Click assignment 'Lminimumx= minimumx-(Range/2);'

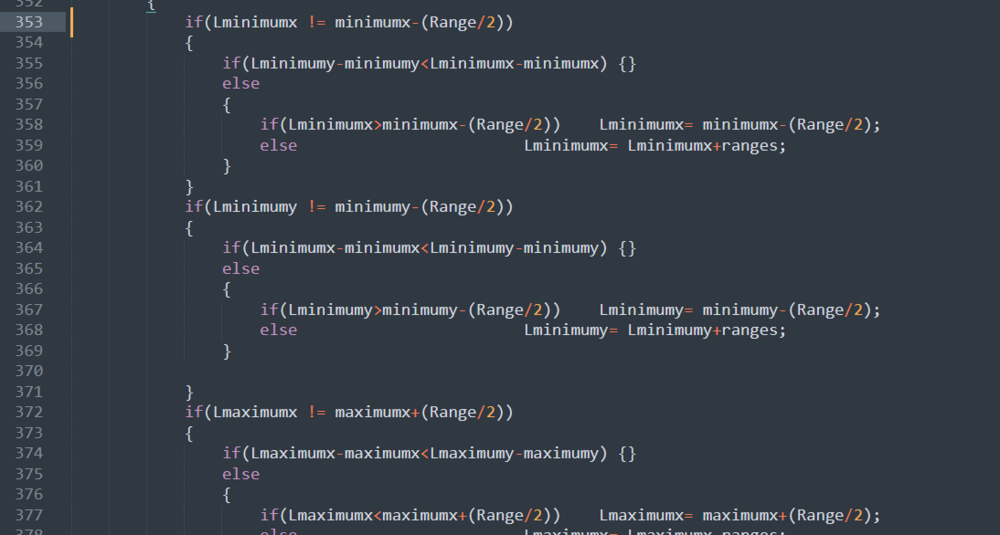(x=740, y=124)
